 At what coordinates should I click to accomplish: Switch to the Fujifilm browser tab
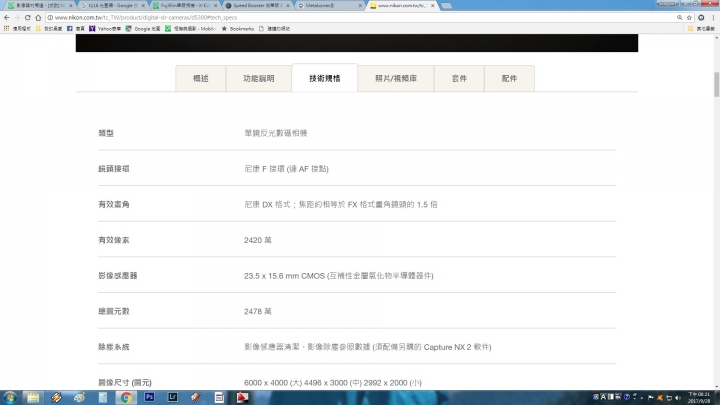coord(185,6)
